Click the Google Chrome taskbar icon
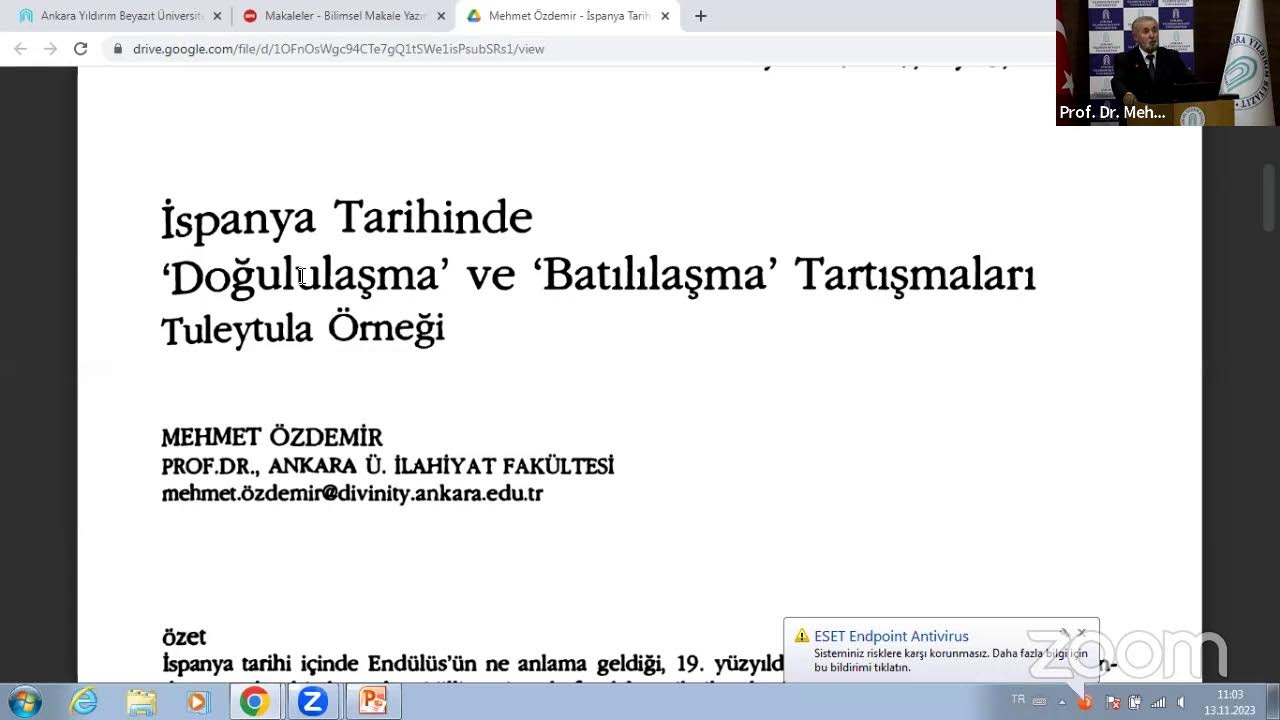The height and width of the screenshot is (720, 1280). pyautogui.click(x=254, y=702)
